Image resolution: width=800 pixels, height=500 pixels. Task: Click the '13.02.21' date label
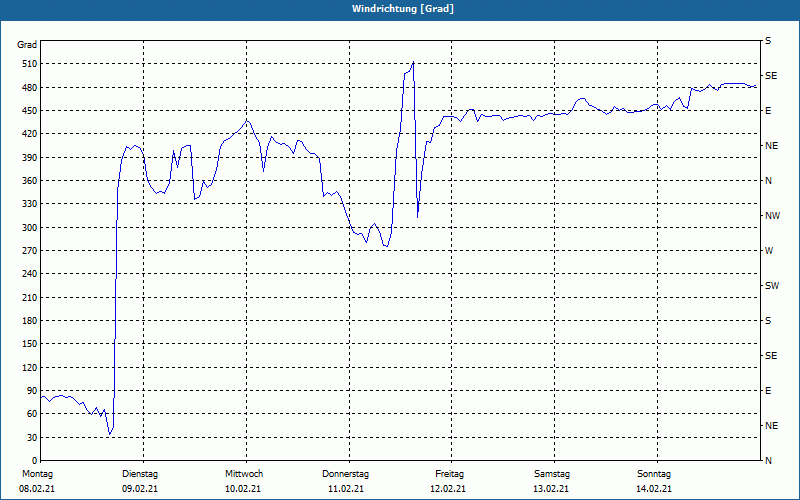[551, 489]
